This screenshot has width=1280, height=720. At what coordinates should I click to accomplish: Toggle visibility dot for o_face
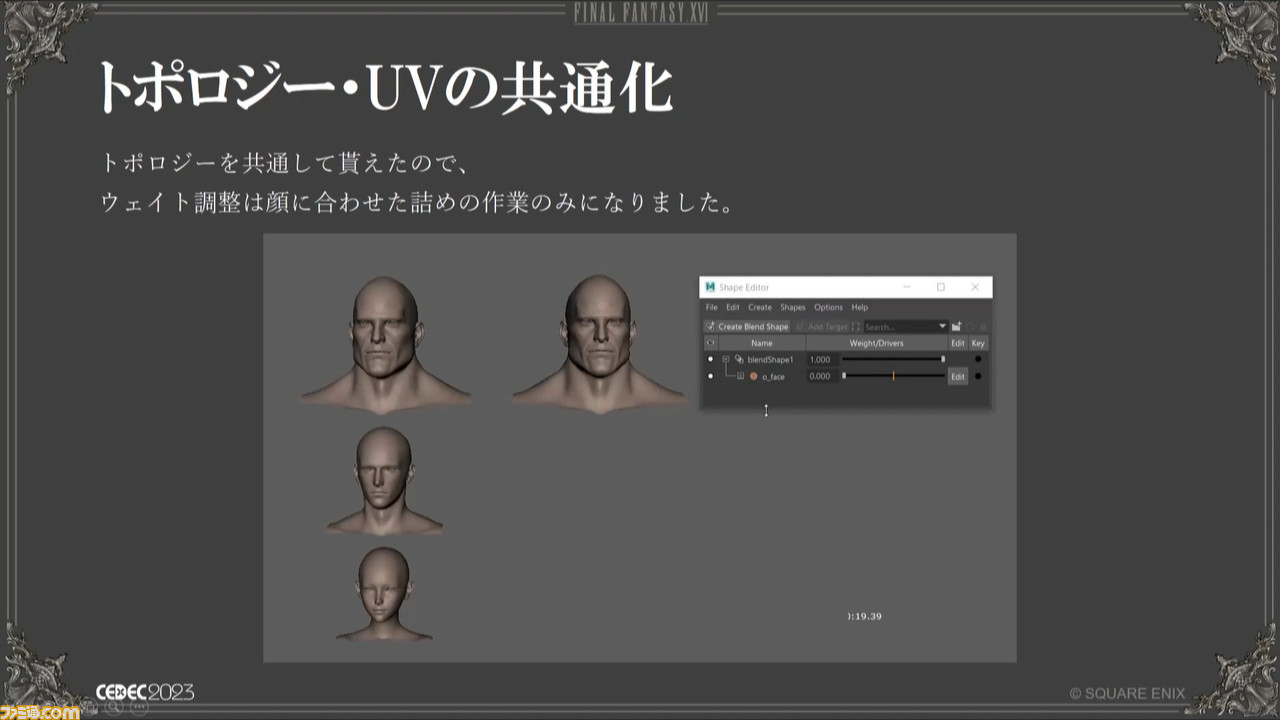(x=711, y=376)
